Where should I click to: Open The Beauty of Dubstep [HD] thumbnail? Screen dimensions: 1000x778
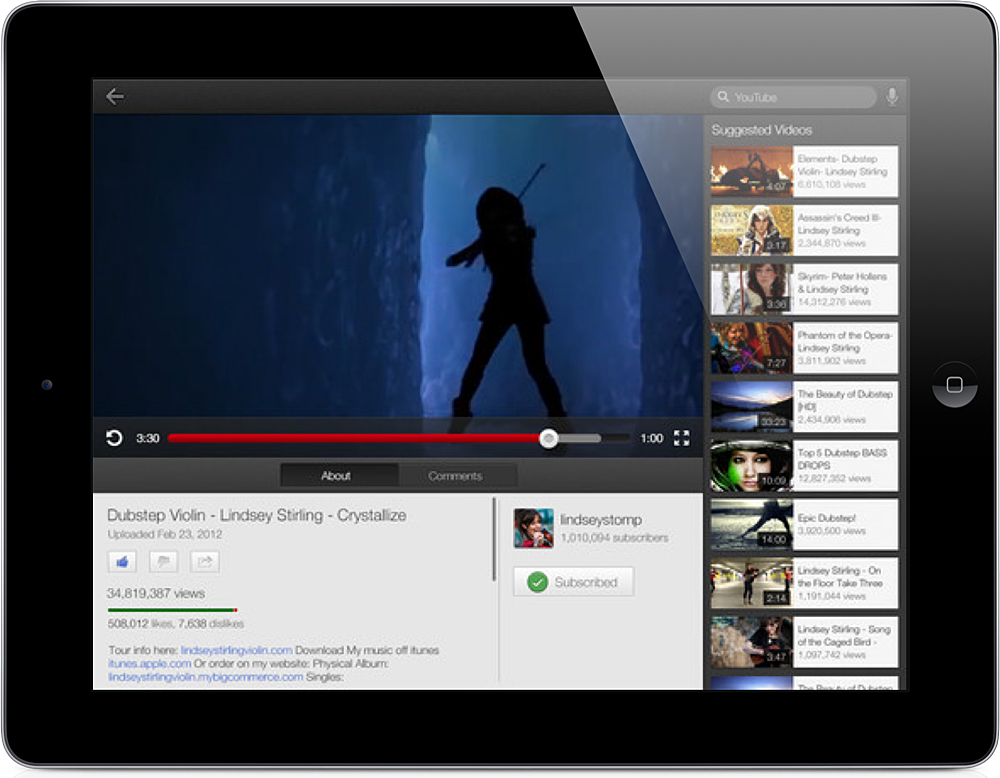[752, 407]
